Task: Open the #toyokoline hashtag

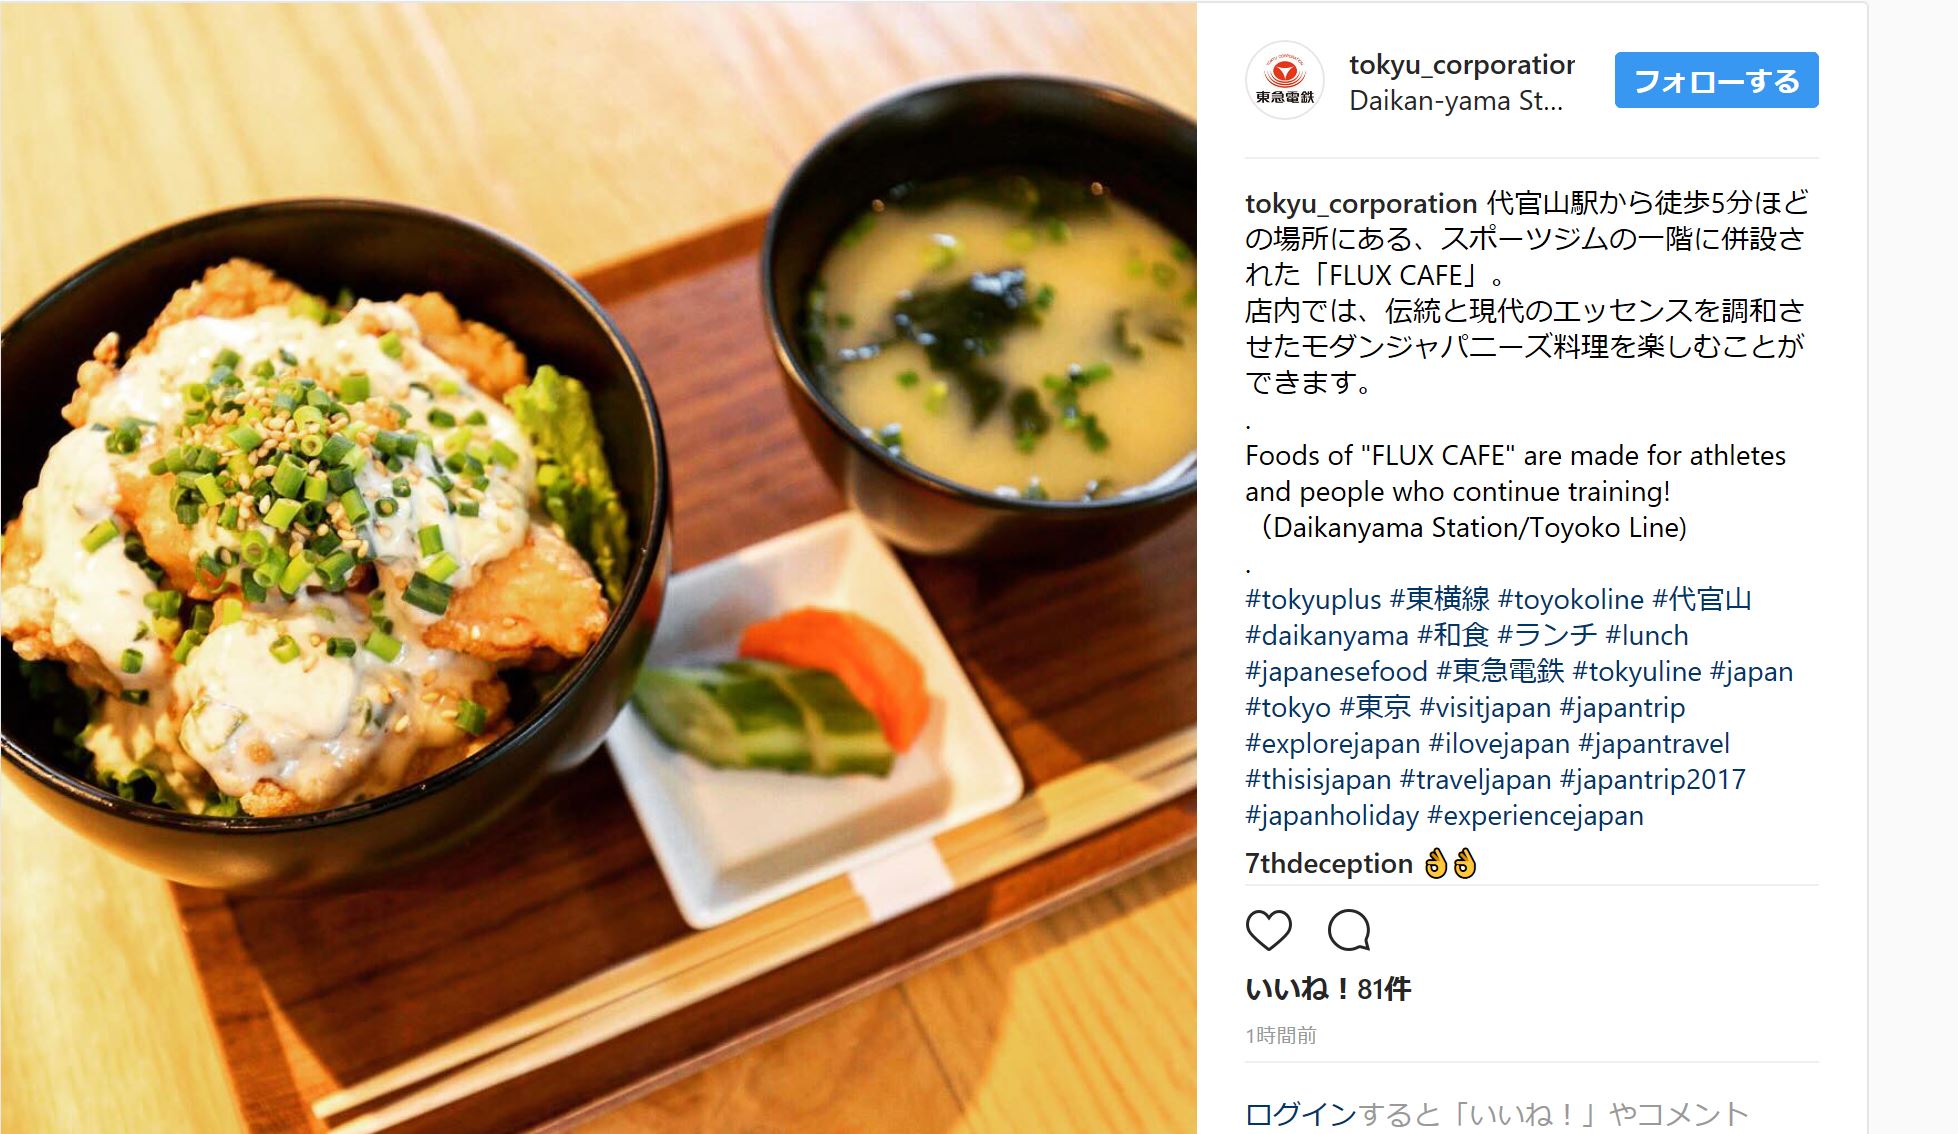Action: pos(1571,599)
